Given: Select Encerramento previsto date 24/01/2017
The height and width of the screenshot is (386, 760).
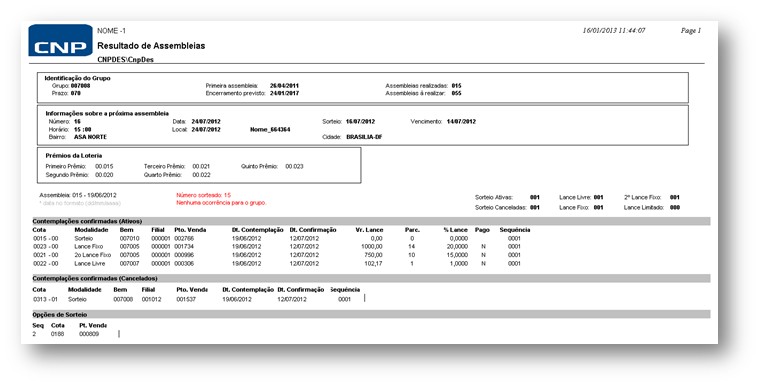Looking at the screenshot, I should tap(285, 93).
